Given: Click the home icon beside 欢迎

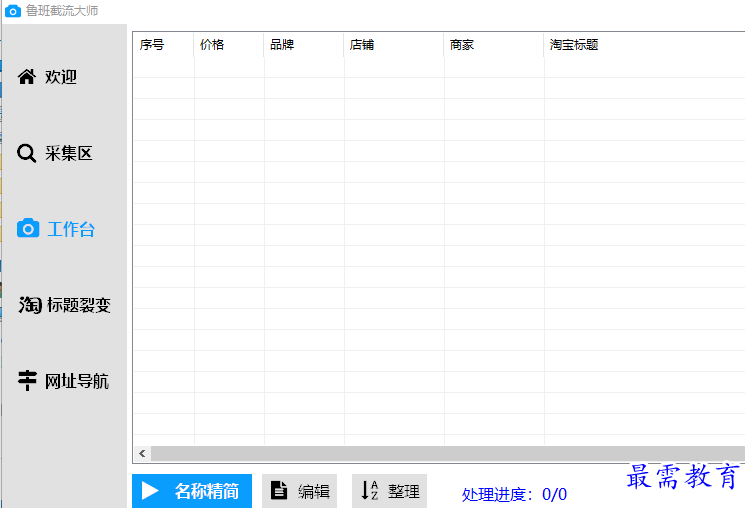Looking at the screenshot, I should pyautogui.click(x=27, y=77).
